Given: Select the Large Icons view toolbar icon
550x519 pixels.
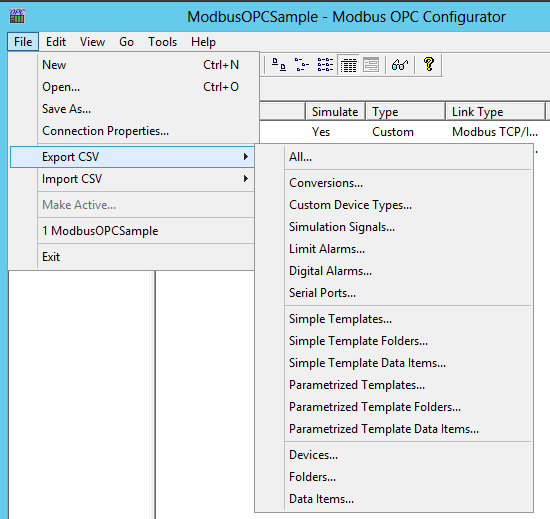Looking at the screenshot, I should coord(279,65).
